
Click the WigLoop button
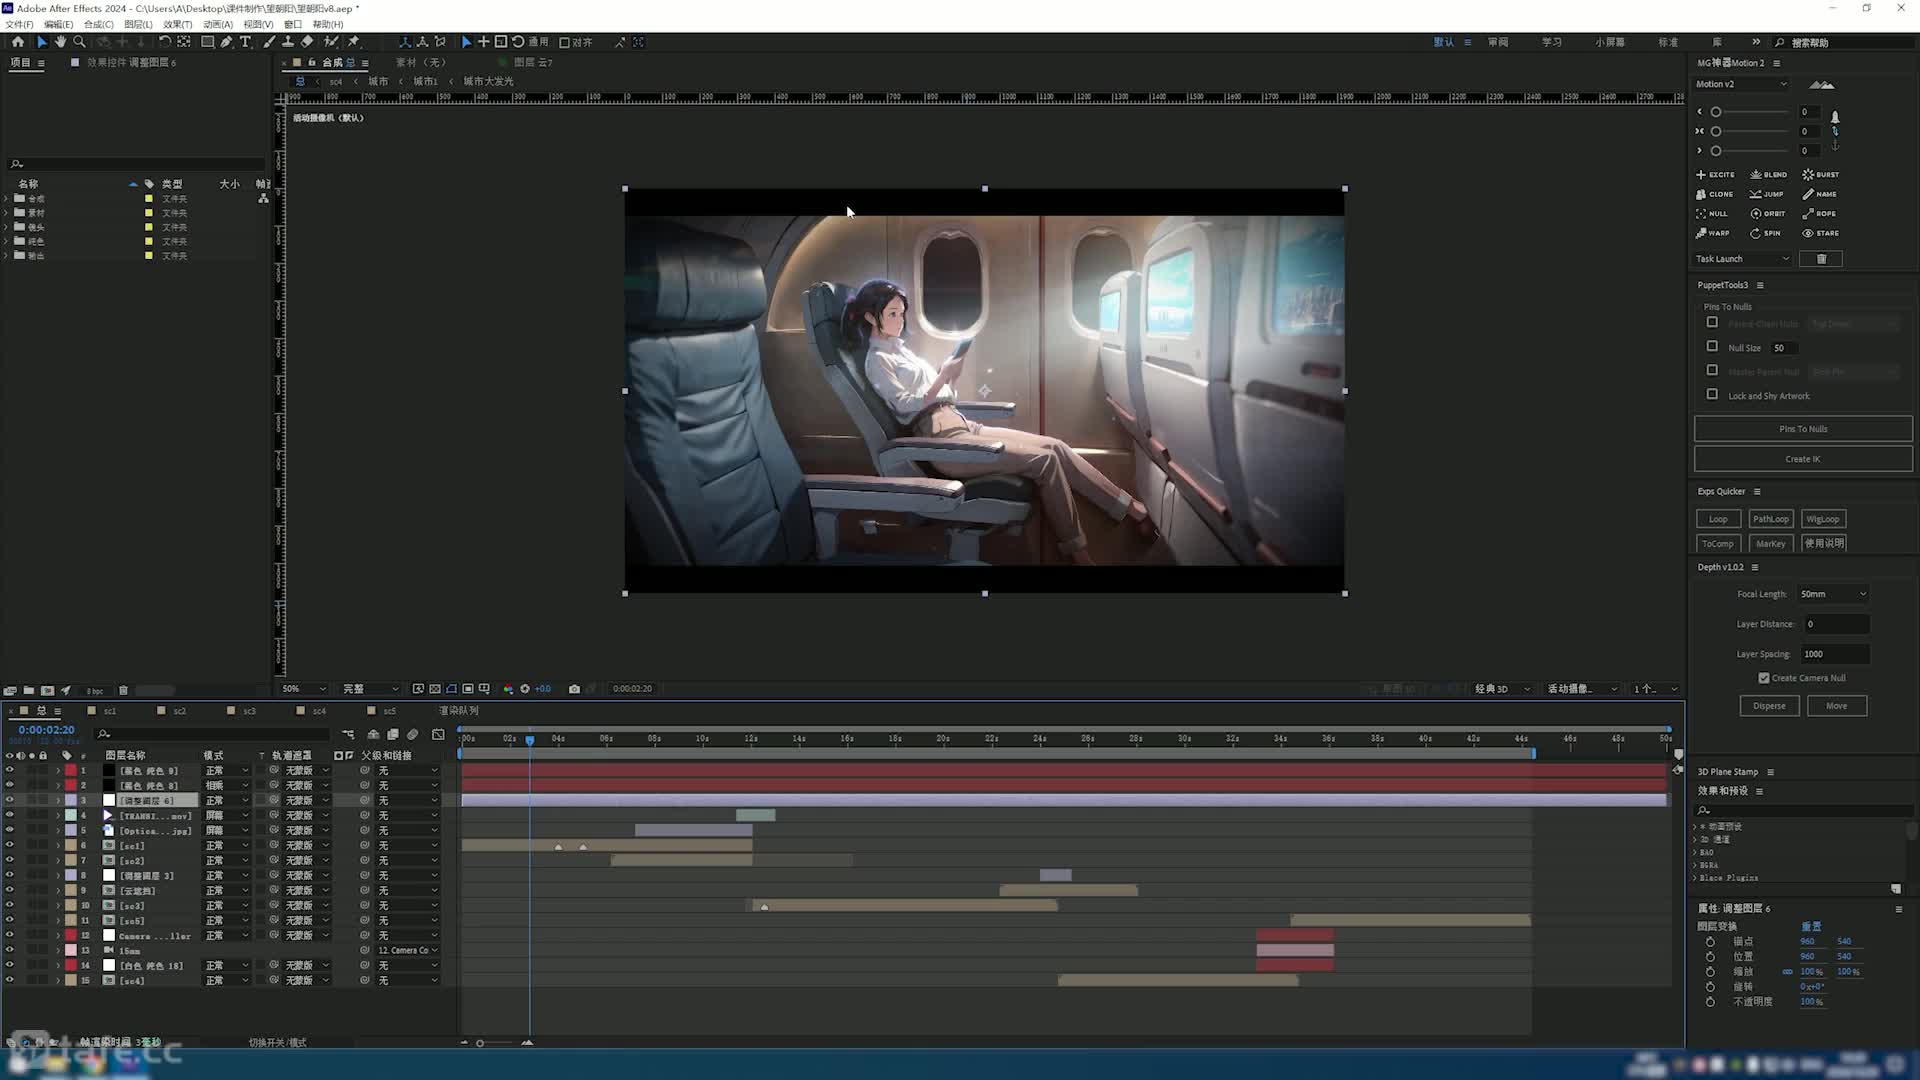tap(1822, 519)
